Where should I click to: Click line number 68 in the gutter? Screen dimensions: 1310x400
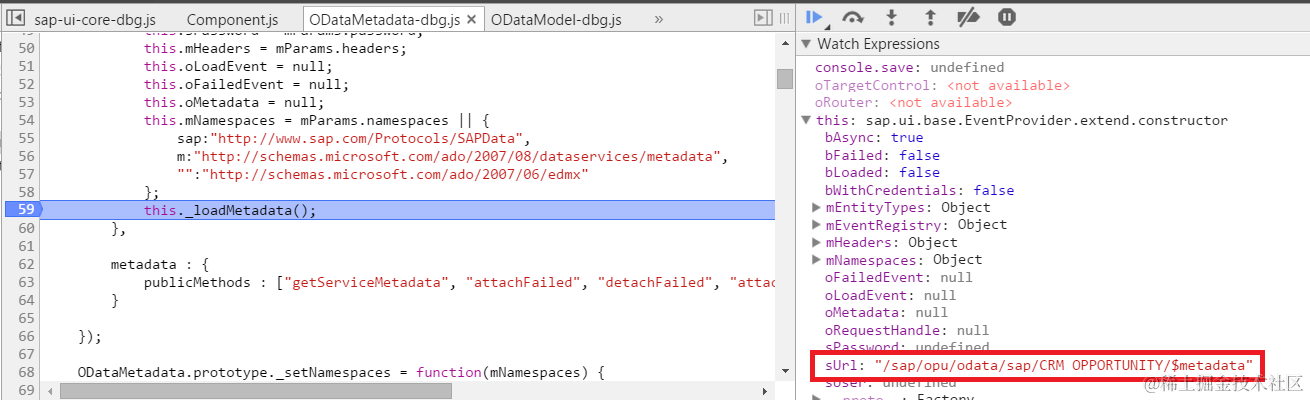click(27, 373)
